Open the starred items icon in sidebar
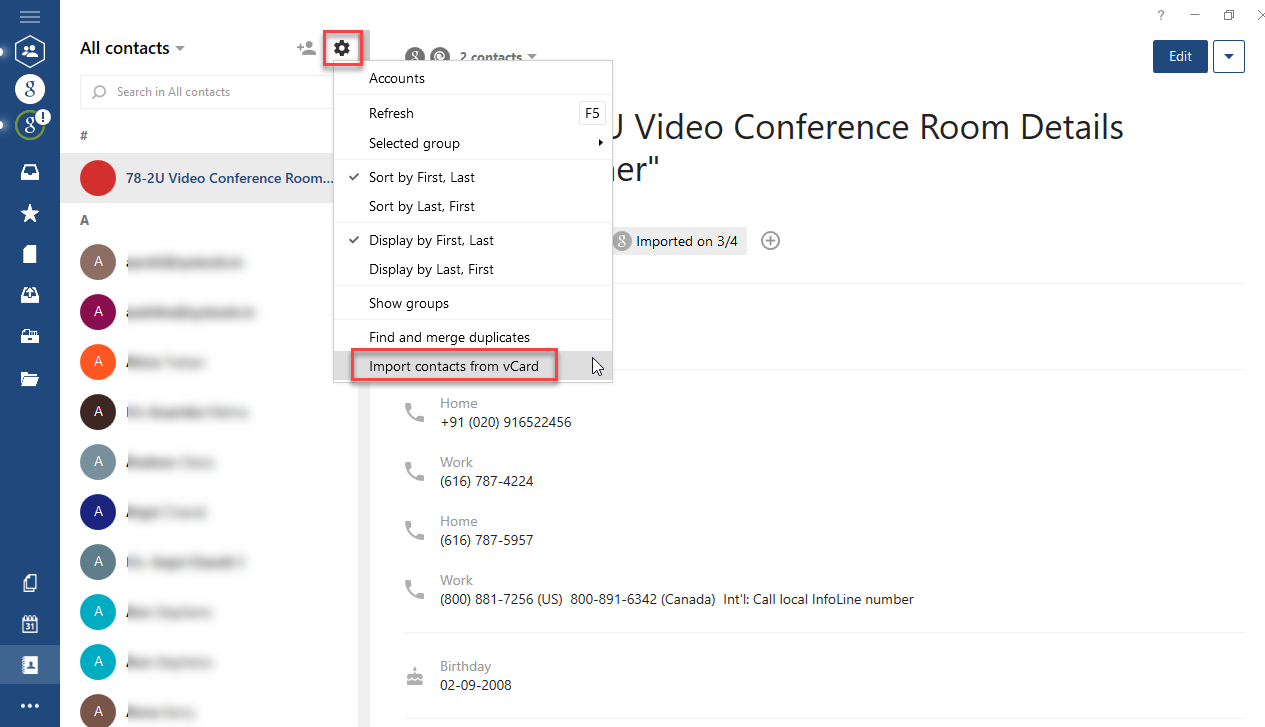 (30, 213)
